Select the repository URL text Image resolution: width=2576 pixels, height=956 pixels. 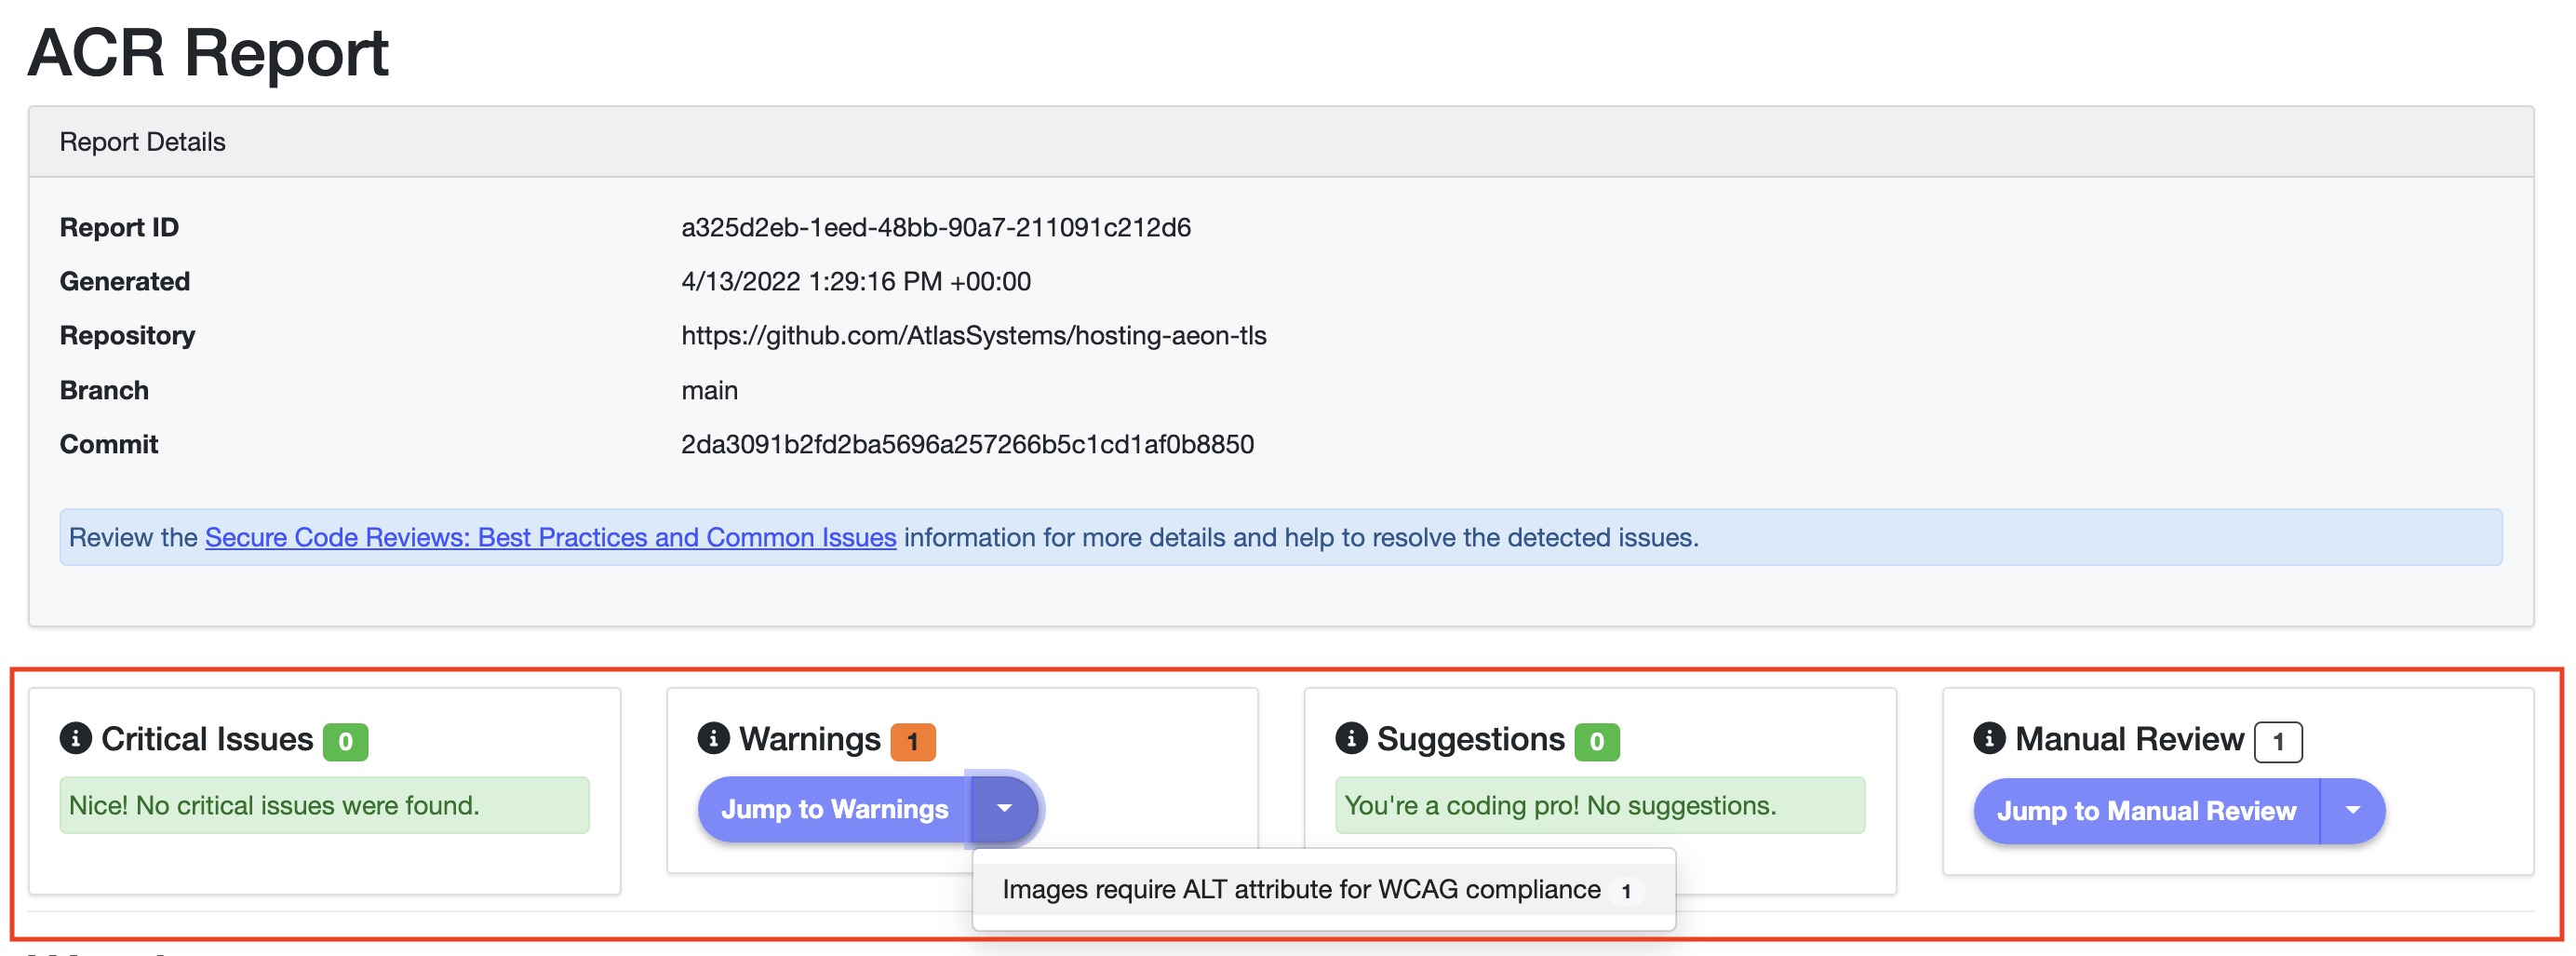(x=973, y=335)
